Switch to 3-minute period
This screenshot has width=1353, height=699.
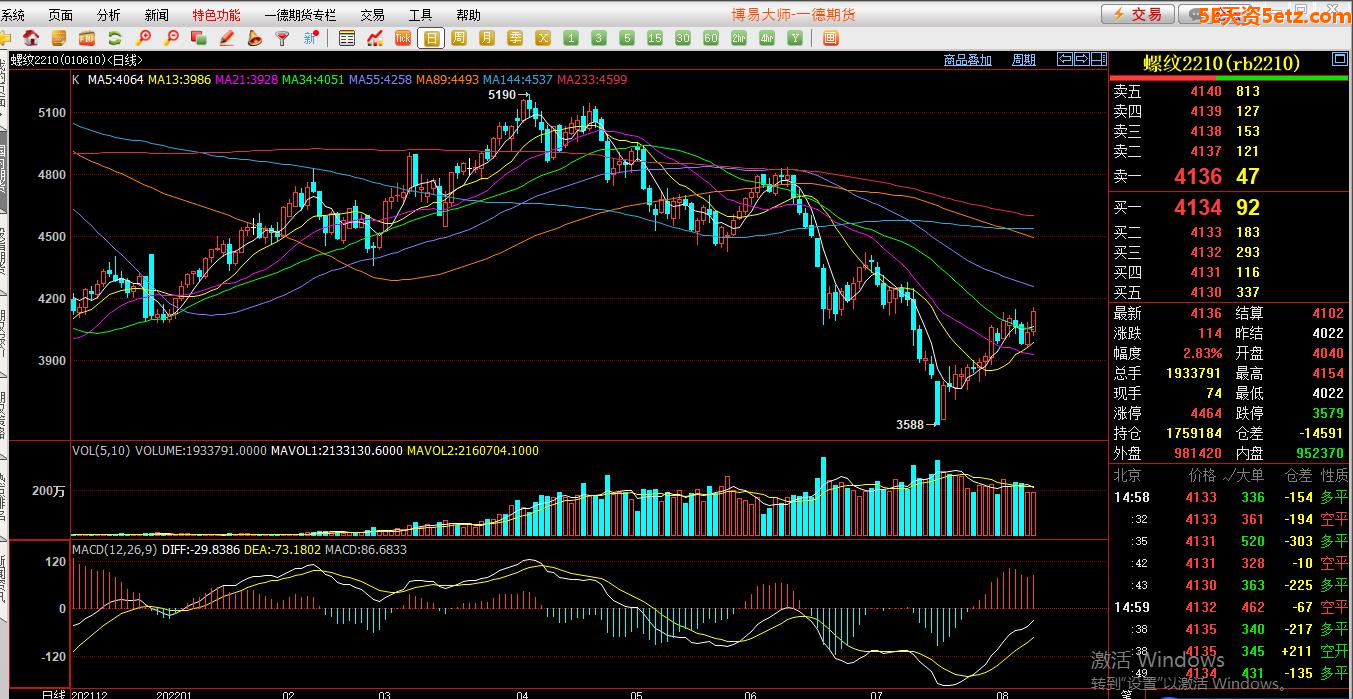pos(599,38)
